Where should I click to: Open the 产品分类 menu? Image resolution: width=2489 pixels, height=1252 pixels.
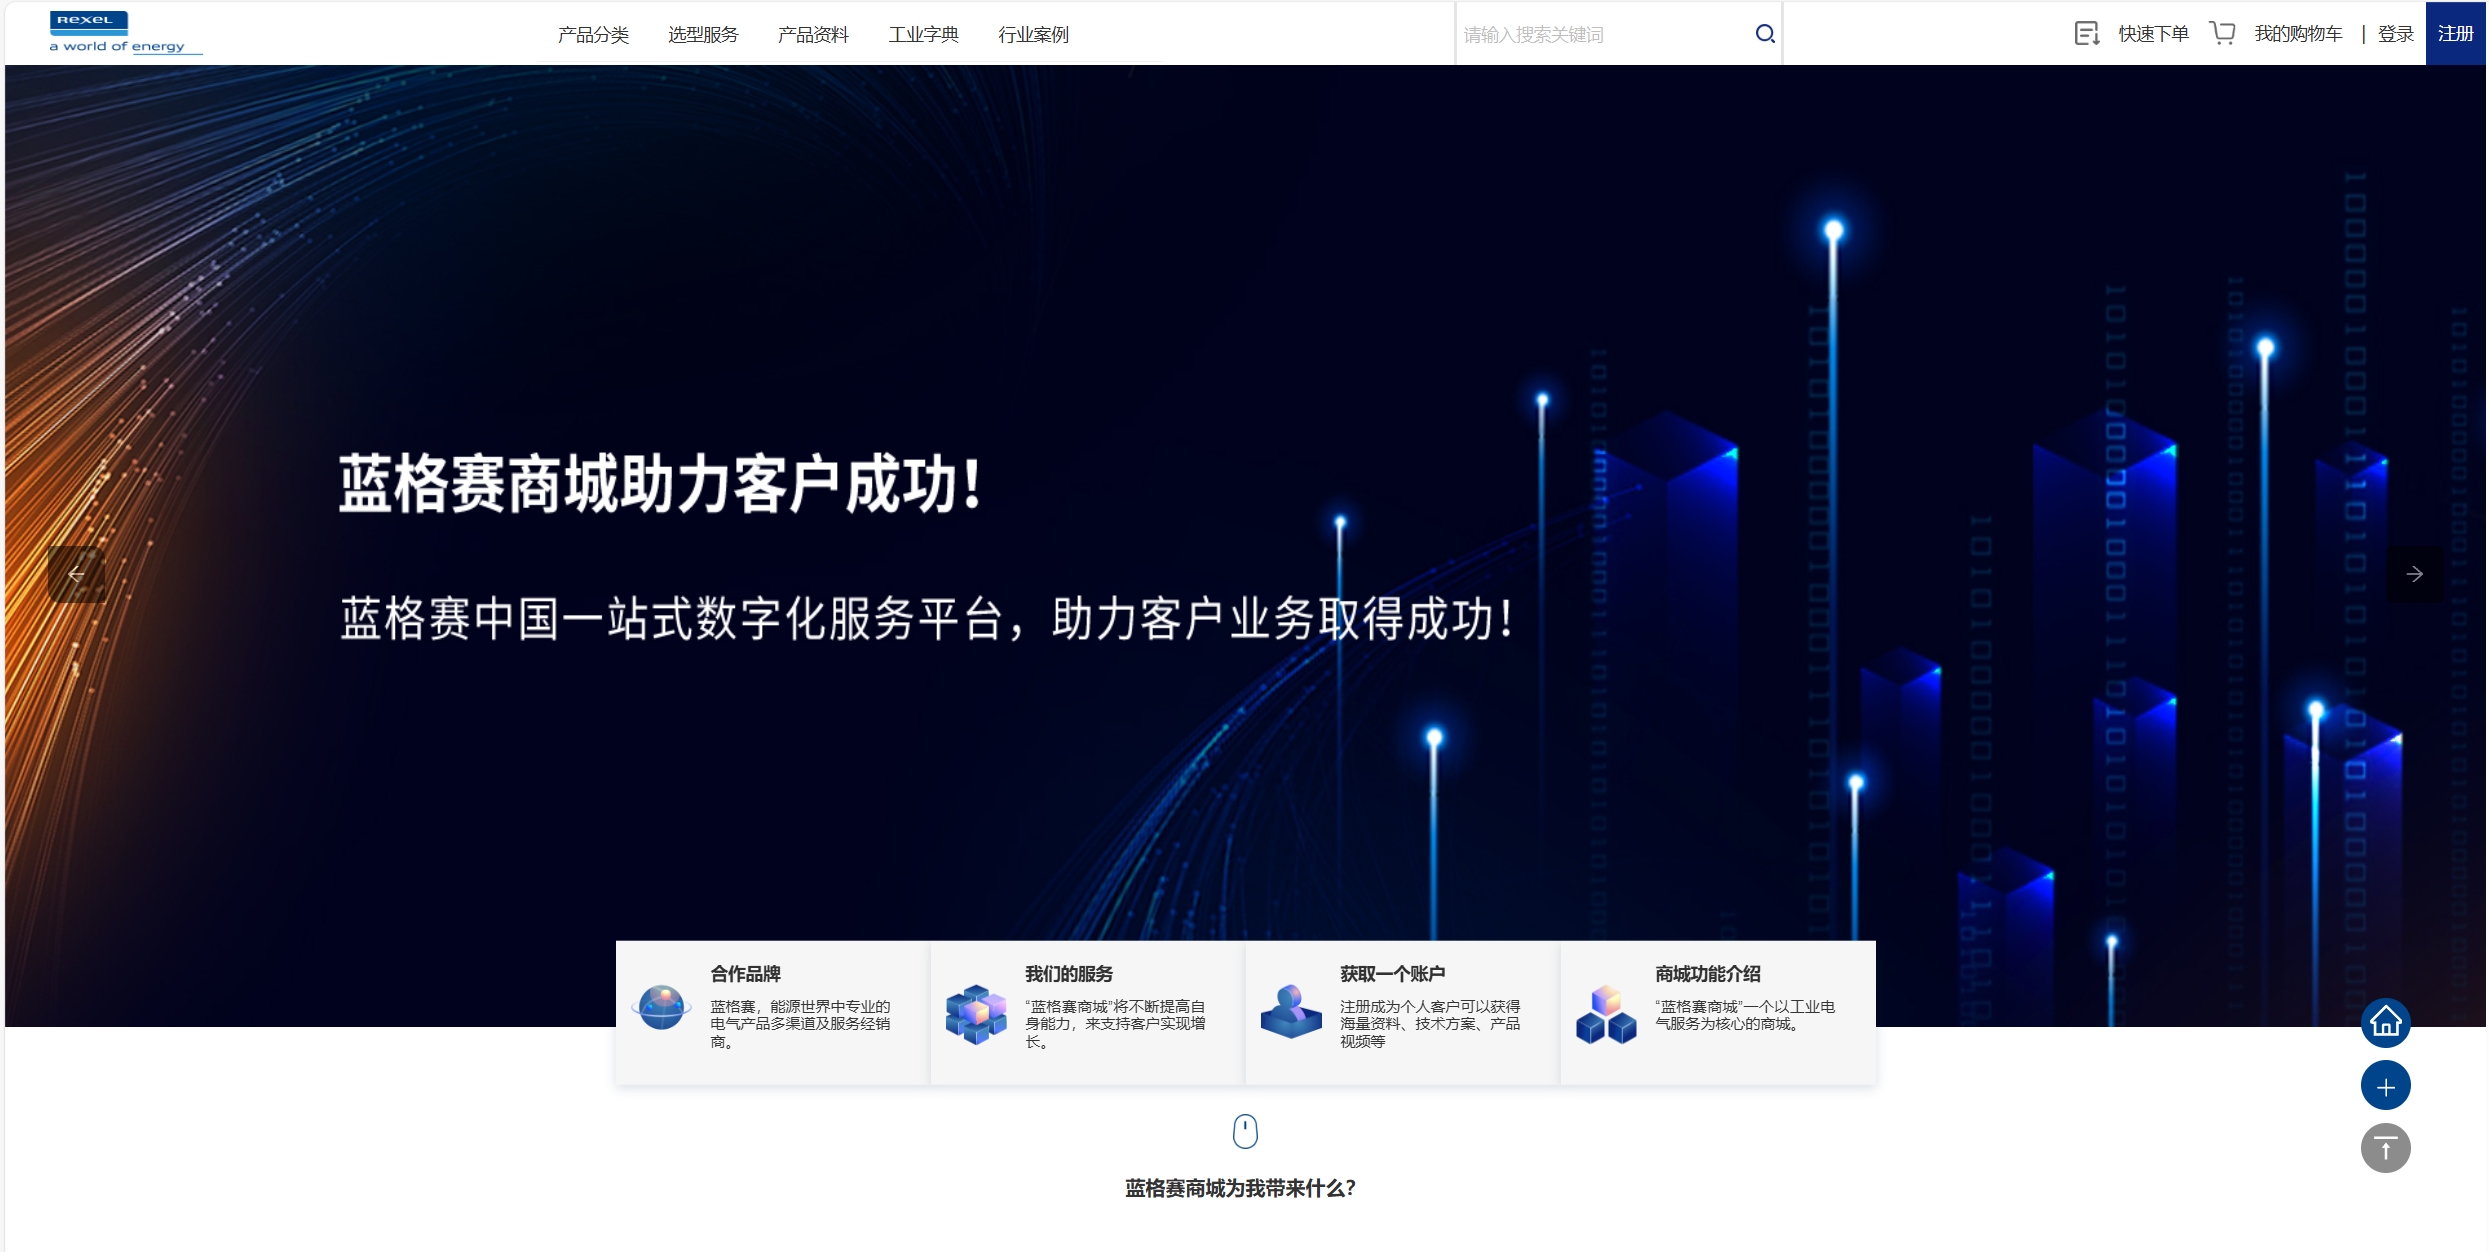[x=593, y=35]
